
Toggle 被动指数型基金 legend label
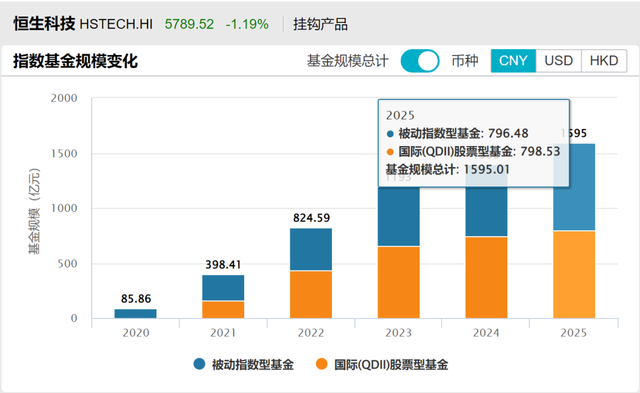(x=253, y=364)
